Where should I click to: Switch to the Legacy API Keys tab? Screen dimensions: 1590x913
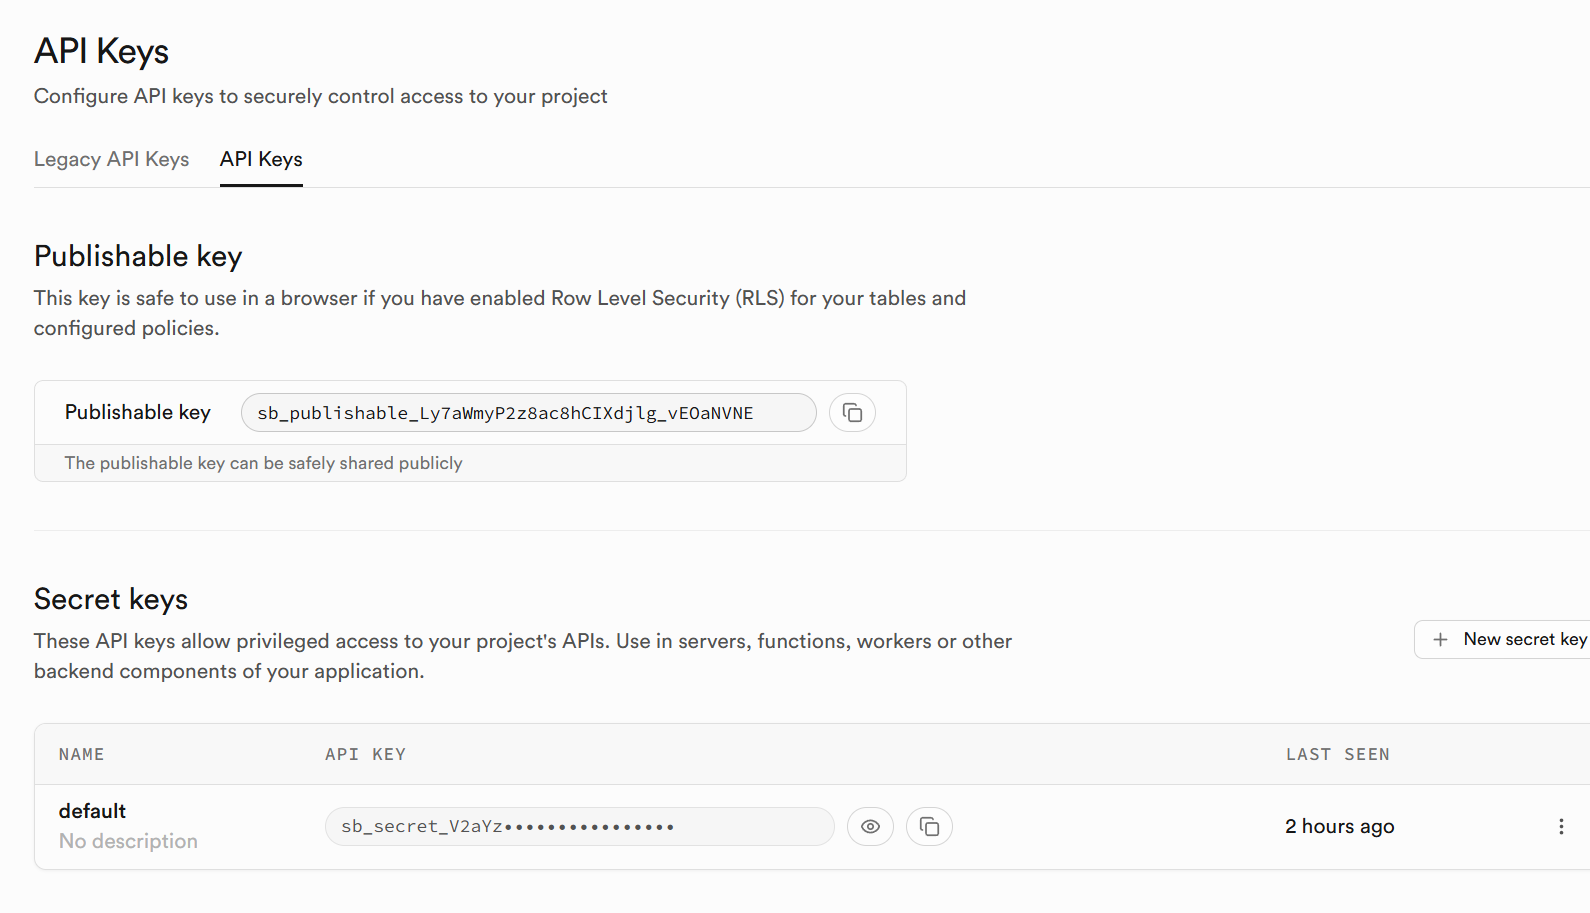click(111, 160)
